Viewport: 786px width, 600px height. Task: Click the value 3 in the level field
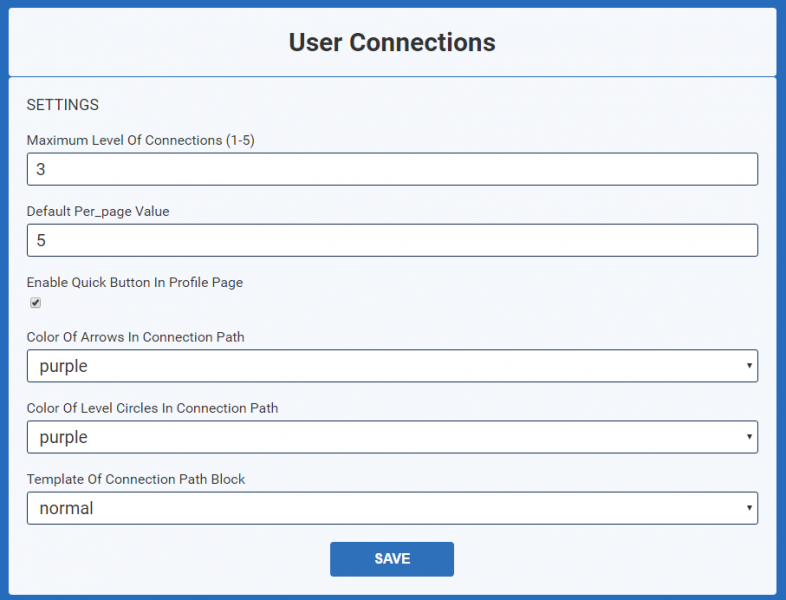[x=41, y=169]
